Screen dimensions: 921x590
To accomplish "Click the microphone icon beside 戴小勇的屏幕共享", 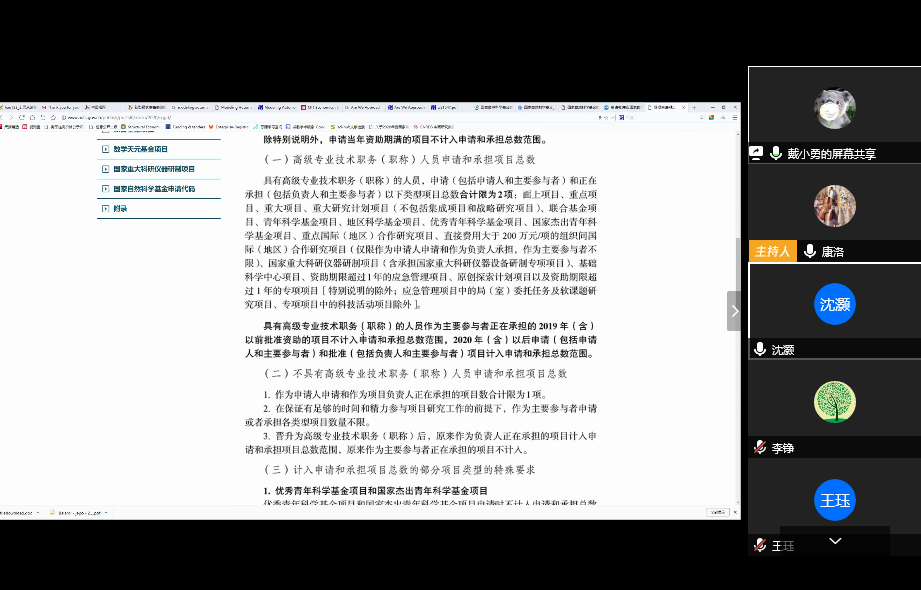I will pyautogui.click(x=775, y=153).
